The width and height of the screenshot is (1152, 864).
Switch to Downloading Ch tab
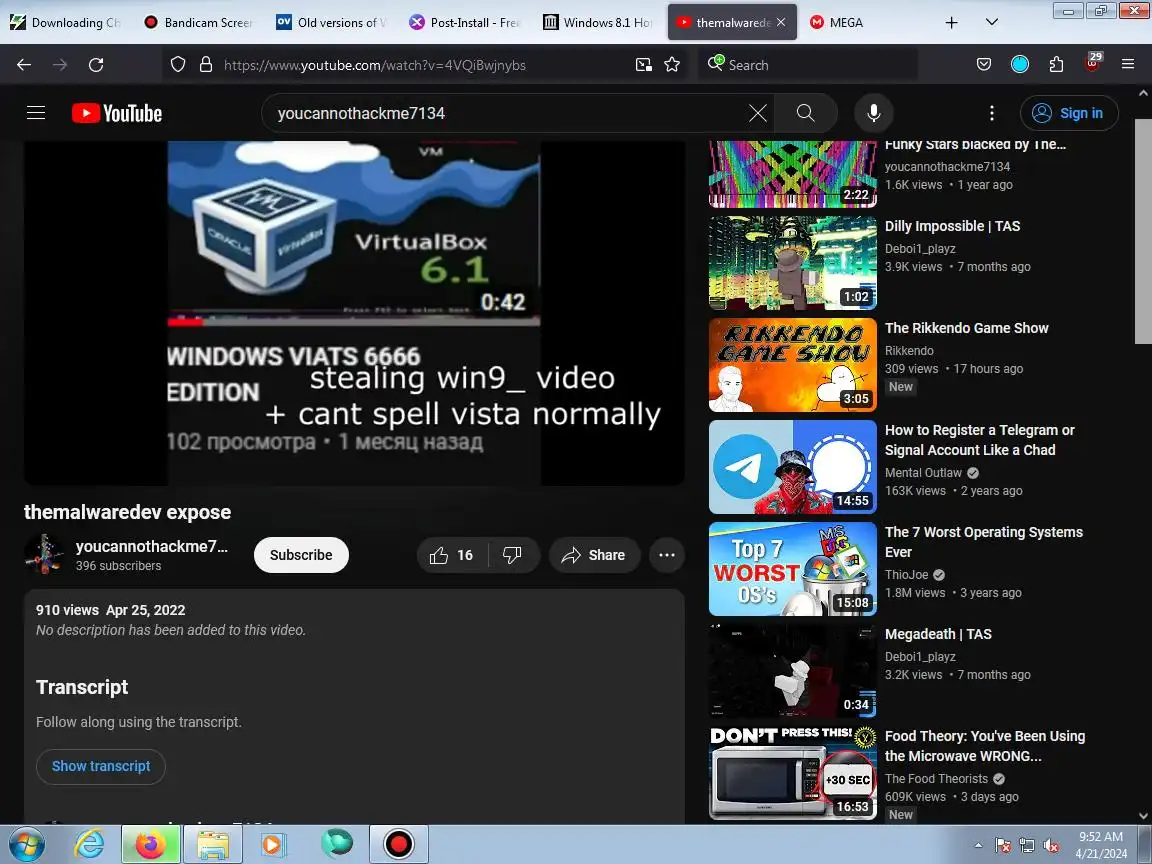pyautogui.click(x=65, y=22)
